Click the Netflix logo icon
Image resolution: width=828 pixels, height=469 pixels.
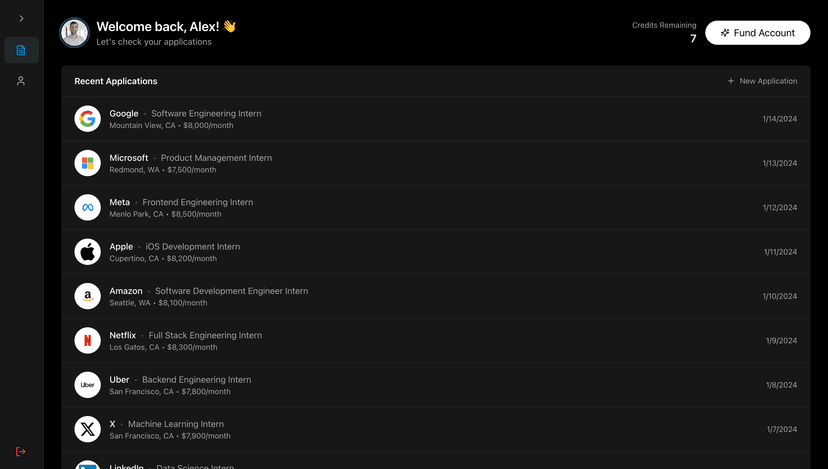point(88,340)
